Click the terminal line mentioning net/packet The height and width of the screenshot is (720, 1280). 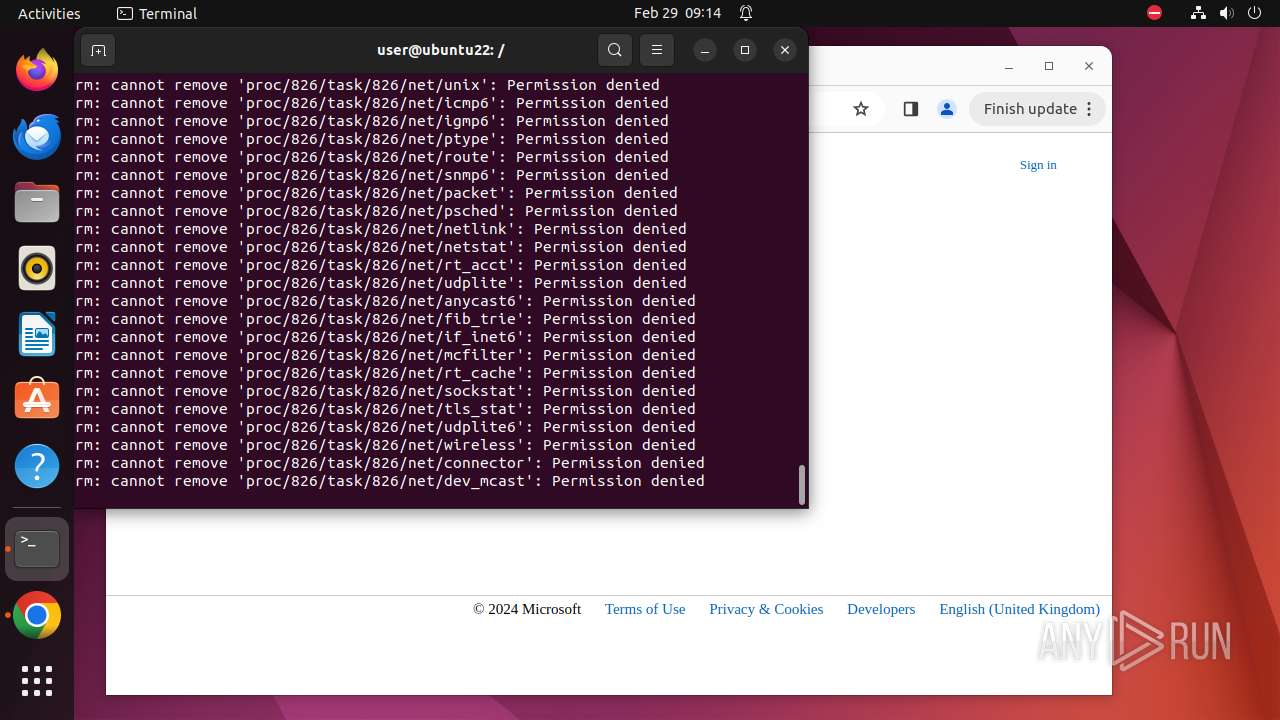pyautogui.click(x=377, y=193)
